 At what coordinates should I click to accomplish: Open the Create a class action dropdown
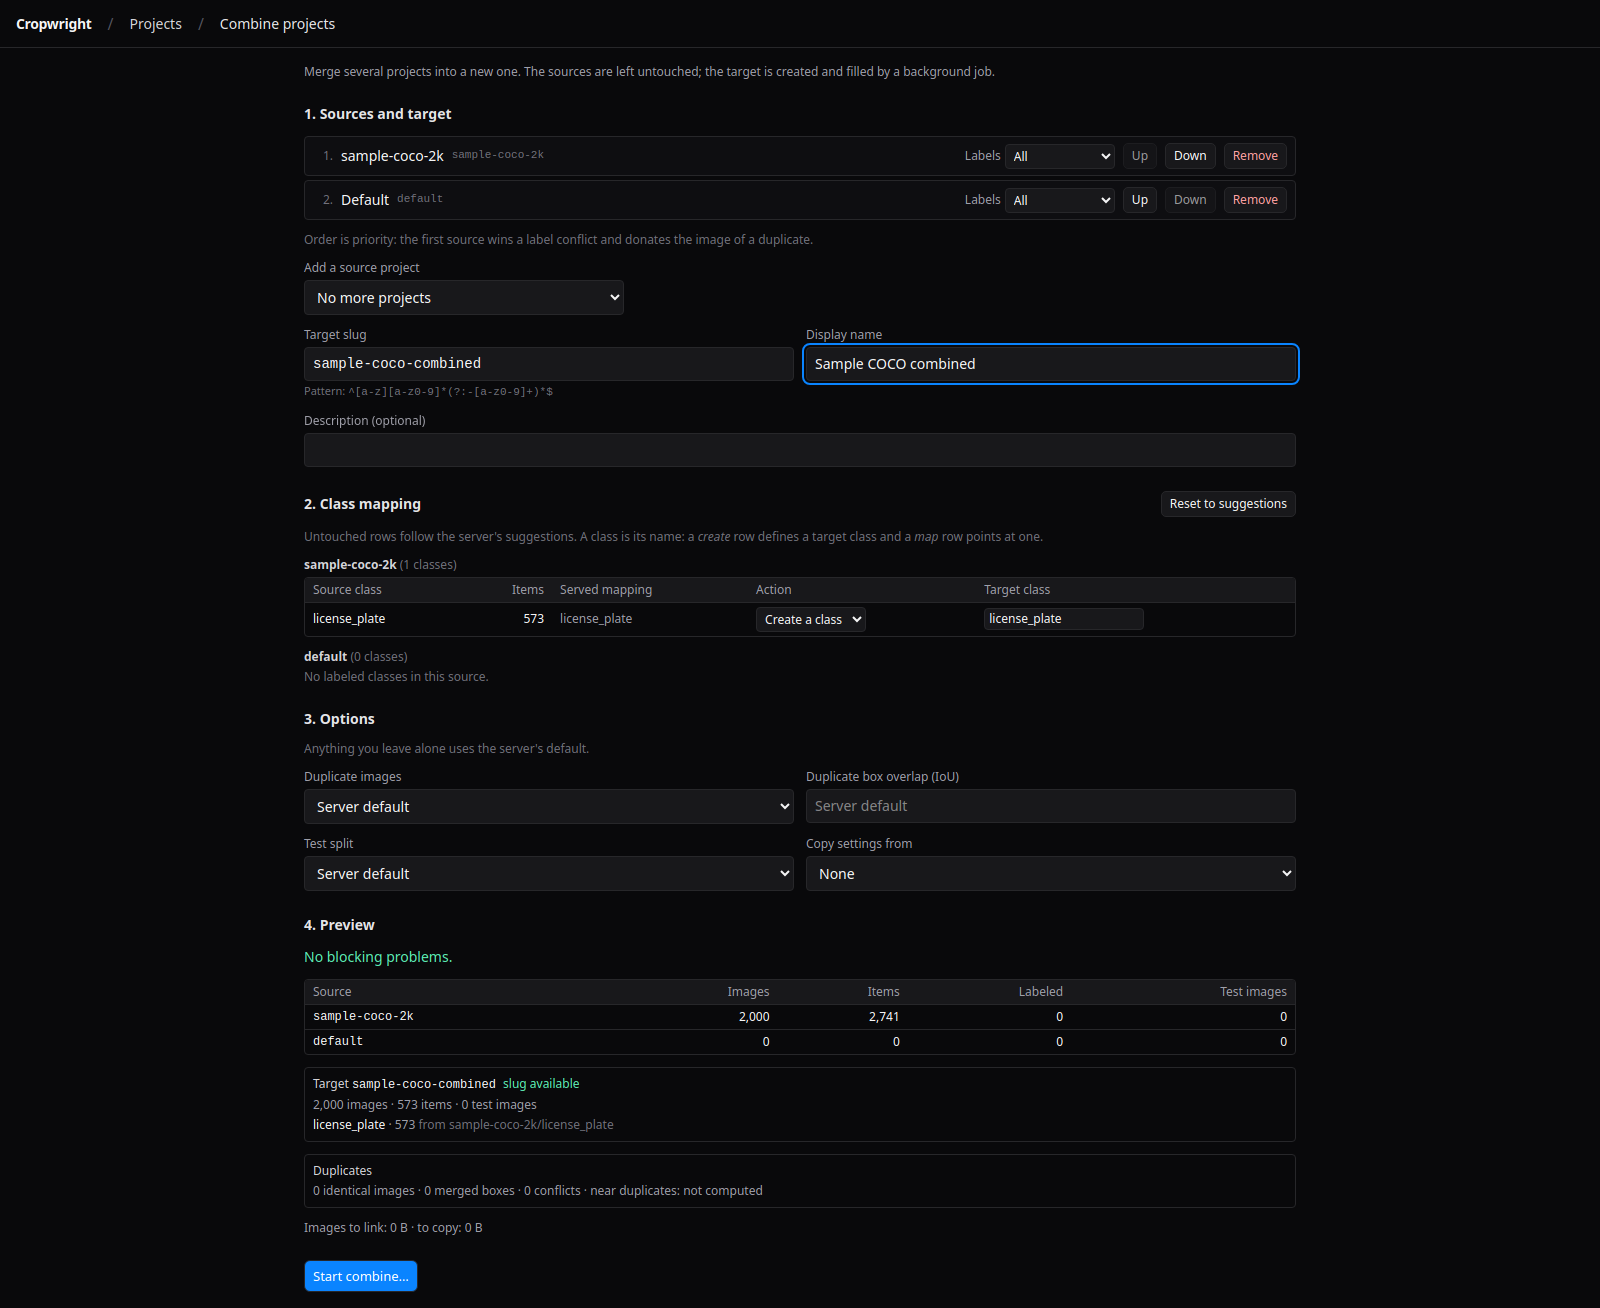click(x=811, y=620)
